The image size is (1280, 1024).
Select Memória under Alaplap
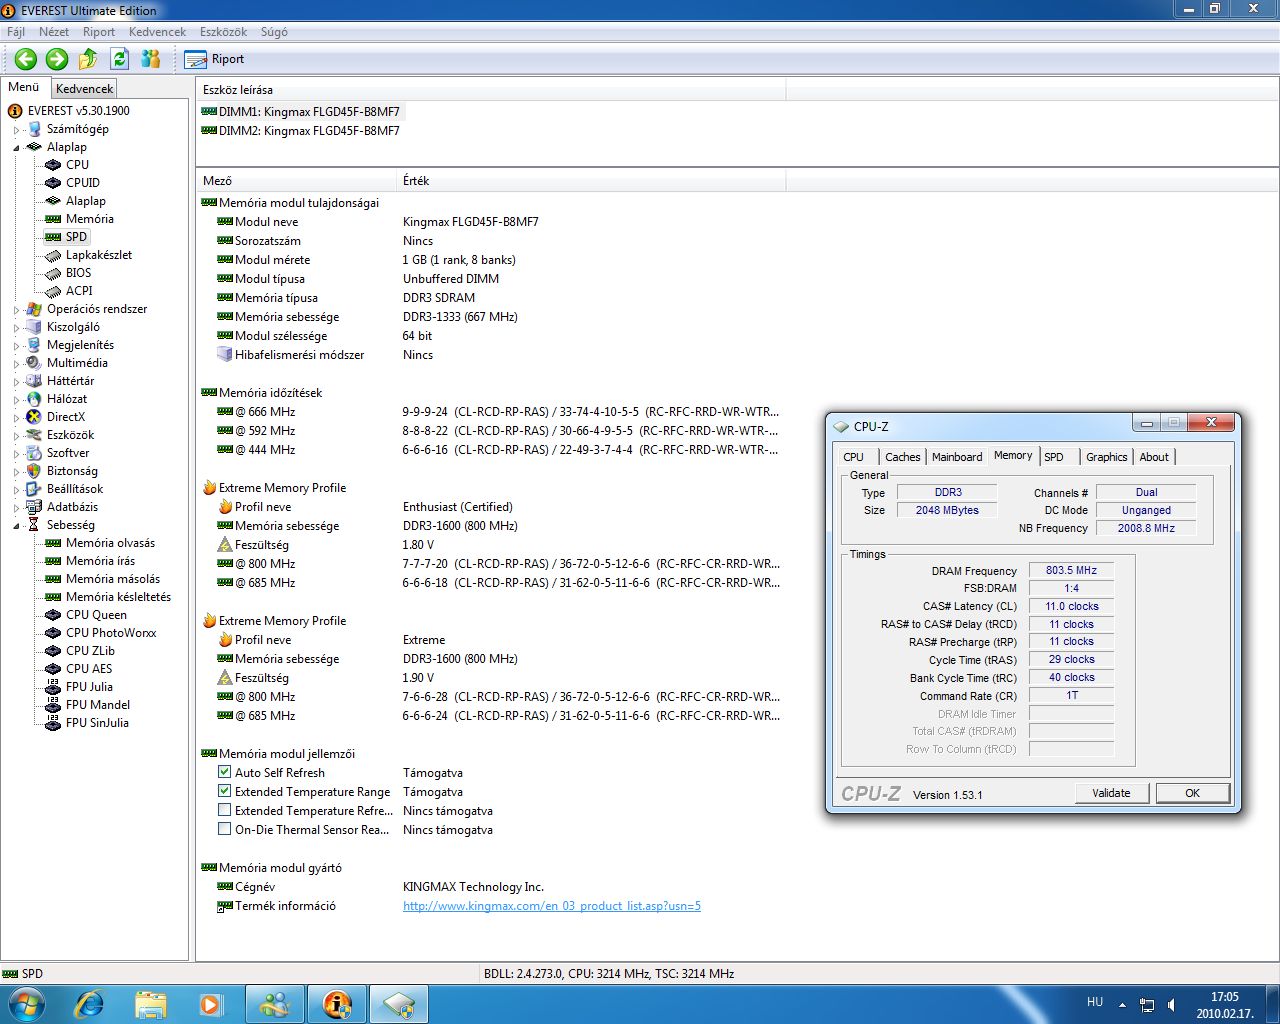90,219
